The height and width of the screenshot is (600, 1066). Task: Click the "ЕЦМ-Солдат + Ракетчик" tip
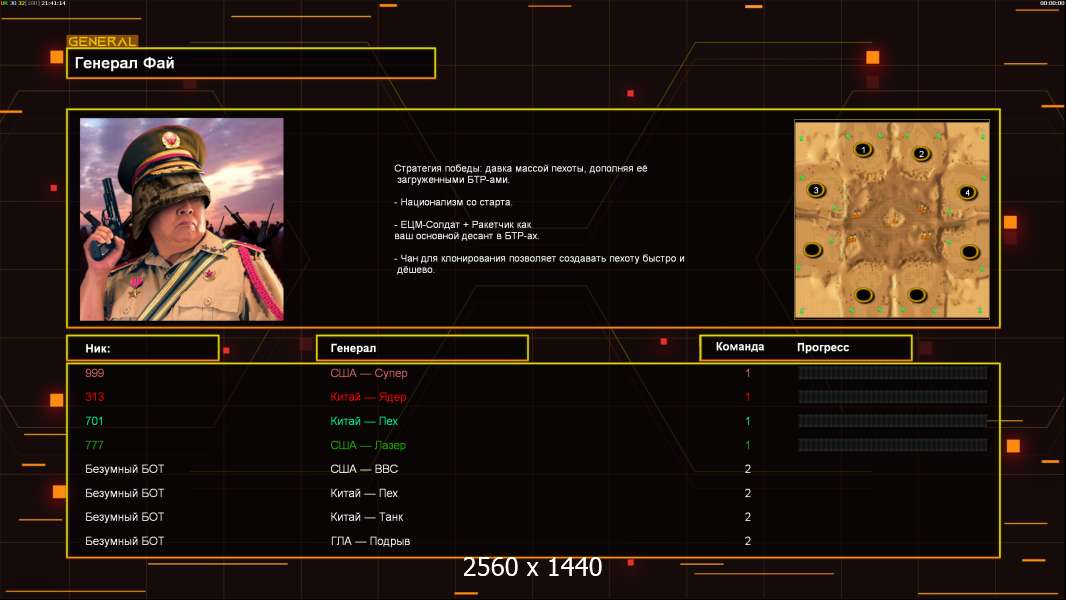click(466, 230)
